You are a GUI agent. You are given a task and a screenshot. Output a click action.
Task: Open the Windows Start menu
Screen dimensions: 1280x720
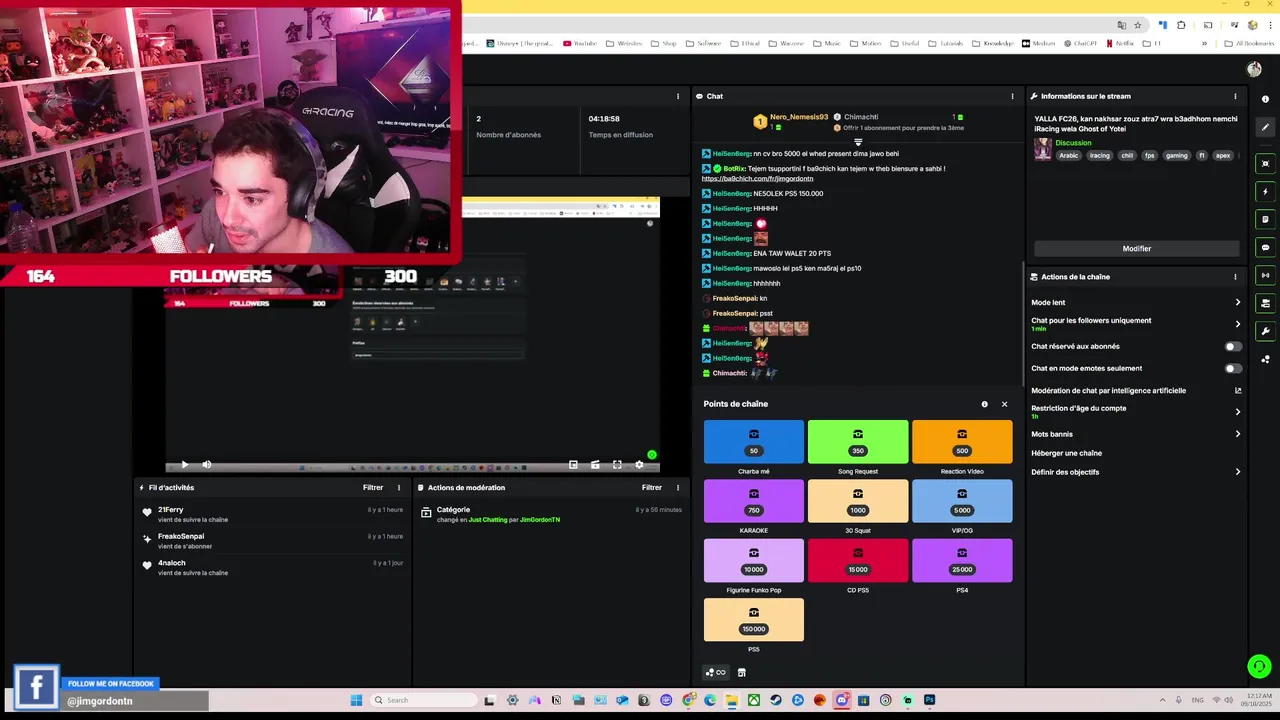click(356, 700)
